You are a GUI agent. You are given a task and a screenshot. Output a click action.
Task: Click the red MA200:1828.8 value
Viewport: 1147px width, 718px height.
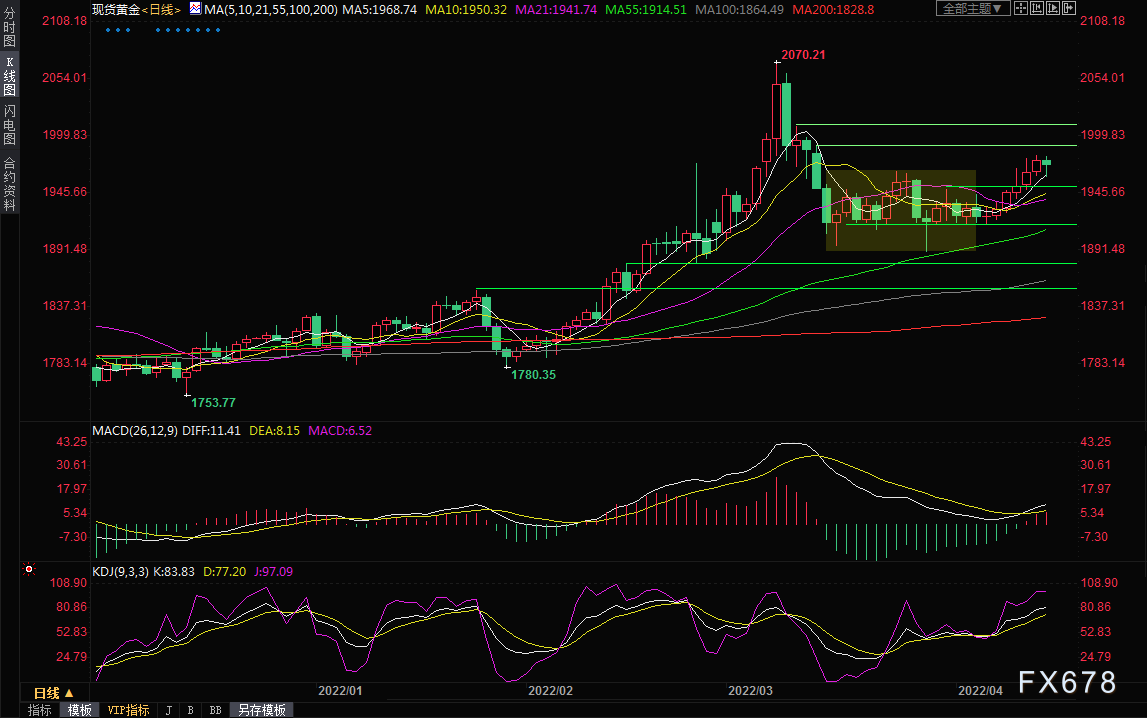[x=833, y=10]
